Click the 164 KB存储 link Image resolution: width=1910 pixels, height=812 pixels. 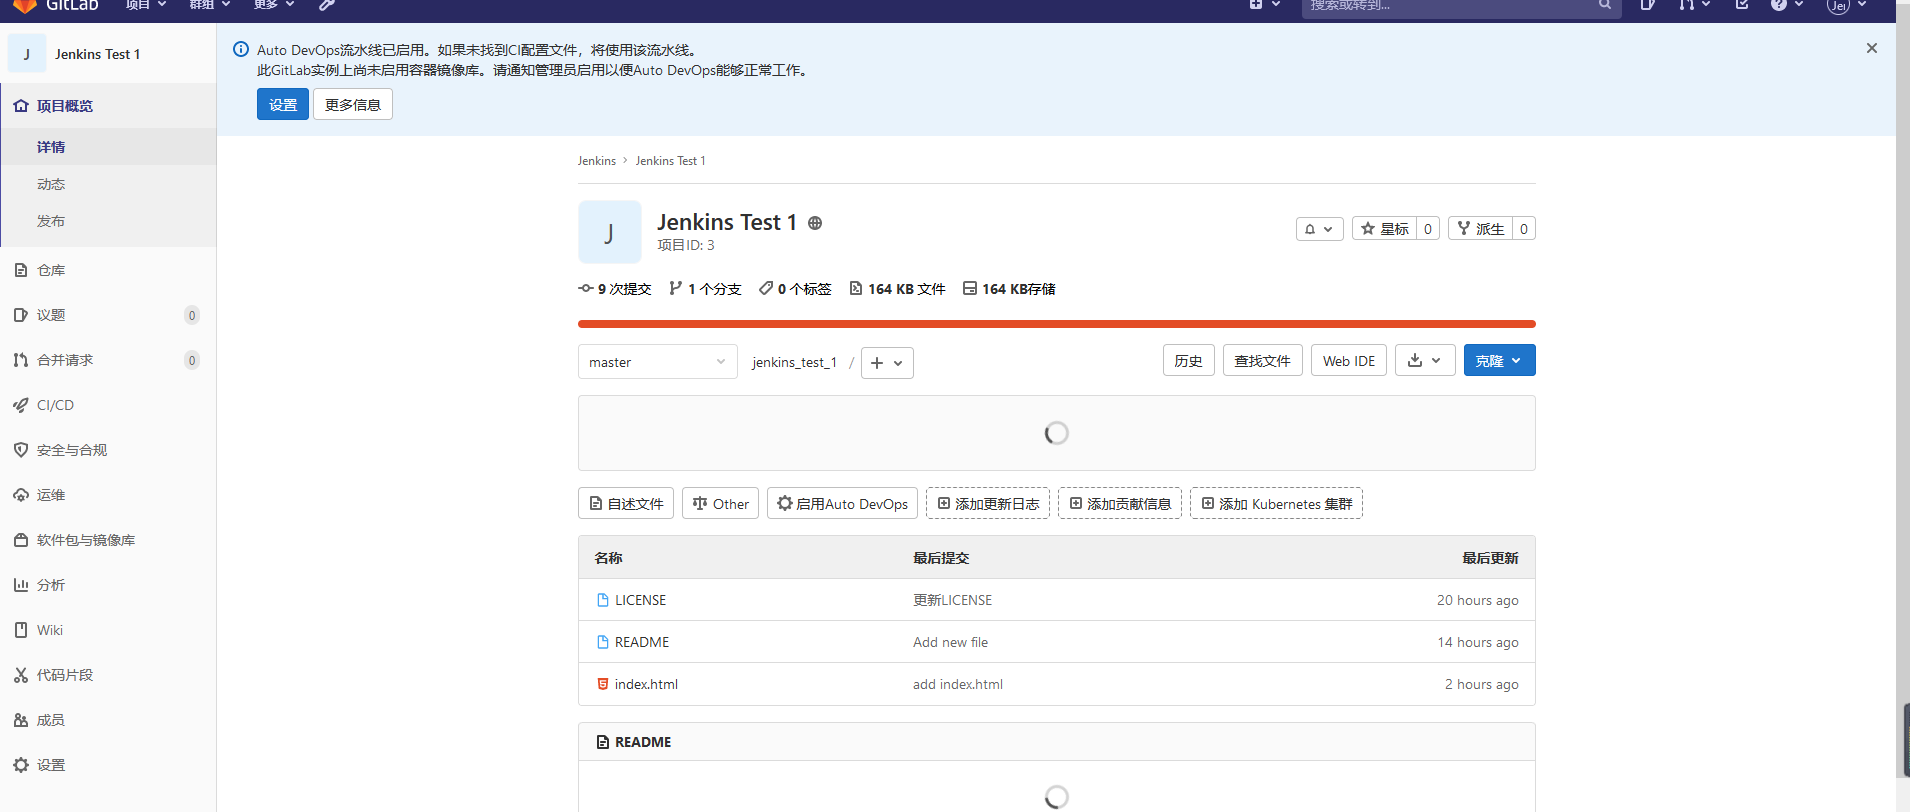pos(1009,289)
